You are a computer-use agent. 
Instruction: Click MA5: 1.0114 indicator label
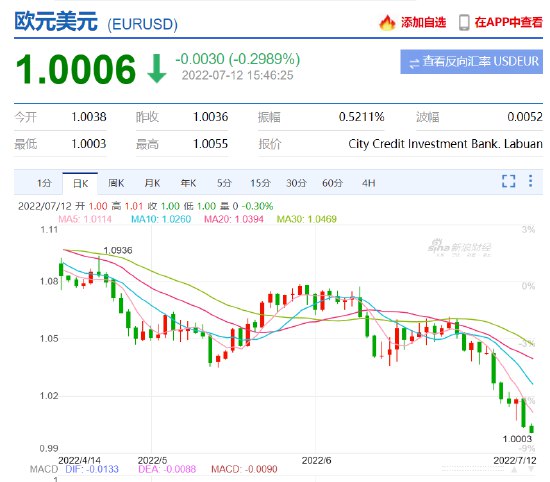tap(85, 219)
